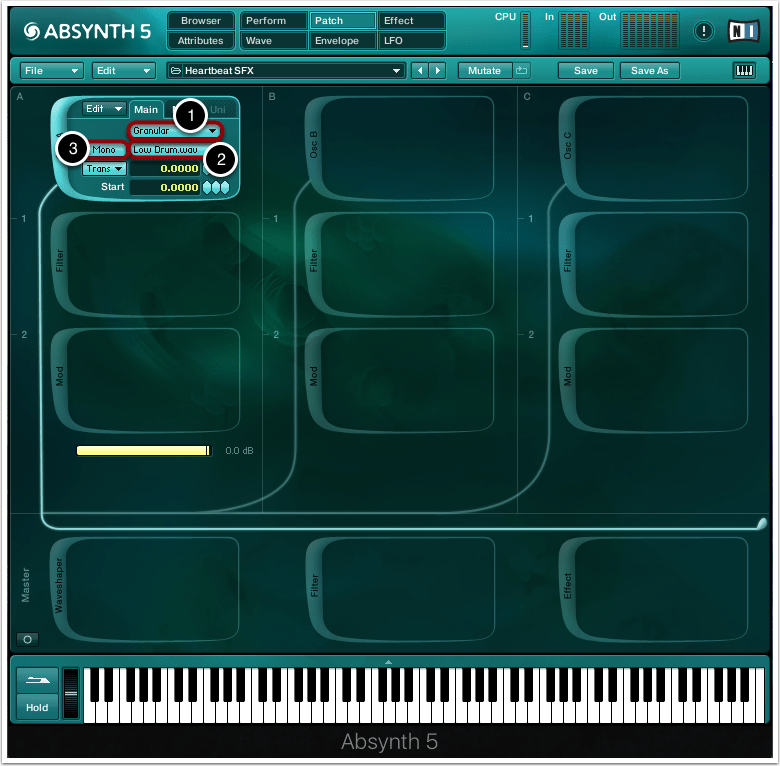This screenshot has height=766, width=780.
Task: Click the mutate retry icon beside Mutate
Action: click(x=521, y=71)
